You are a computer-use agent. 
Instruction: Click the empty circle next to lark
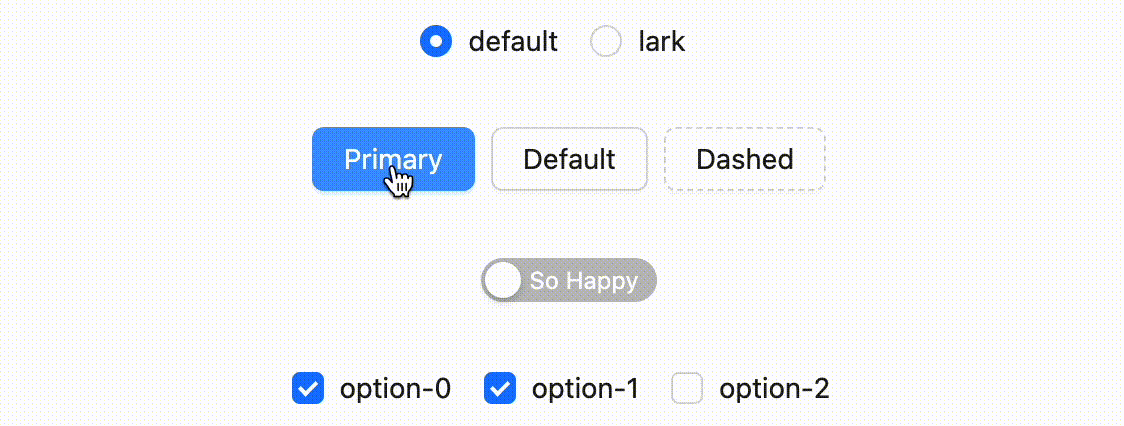point(607,42)
